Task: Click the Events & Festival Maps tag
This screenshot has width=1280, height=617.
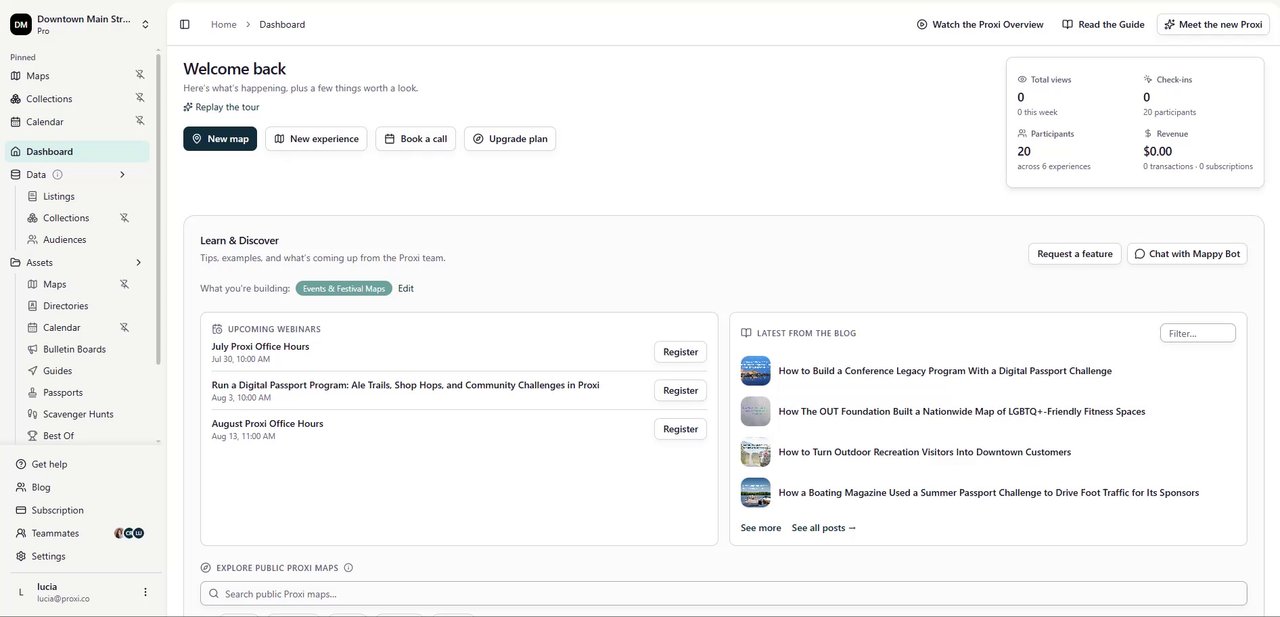Action: (x=344, y=288)
